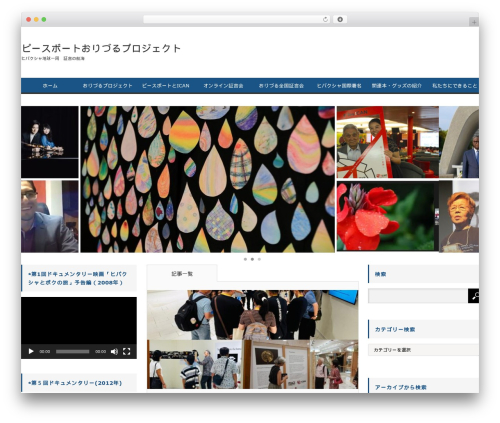Open the ピースボートとICAN menu item
Image resolution: width=500 pixels, height=423 pixels.
click(166, 86)
